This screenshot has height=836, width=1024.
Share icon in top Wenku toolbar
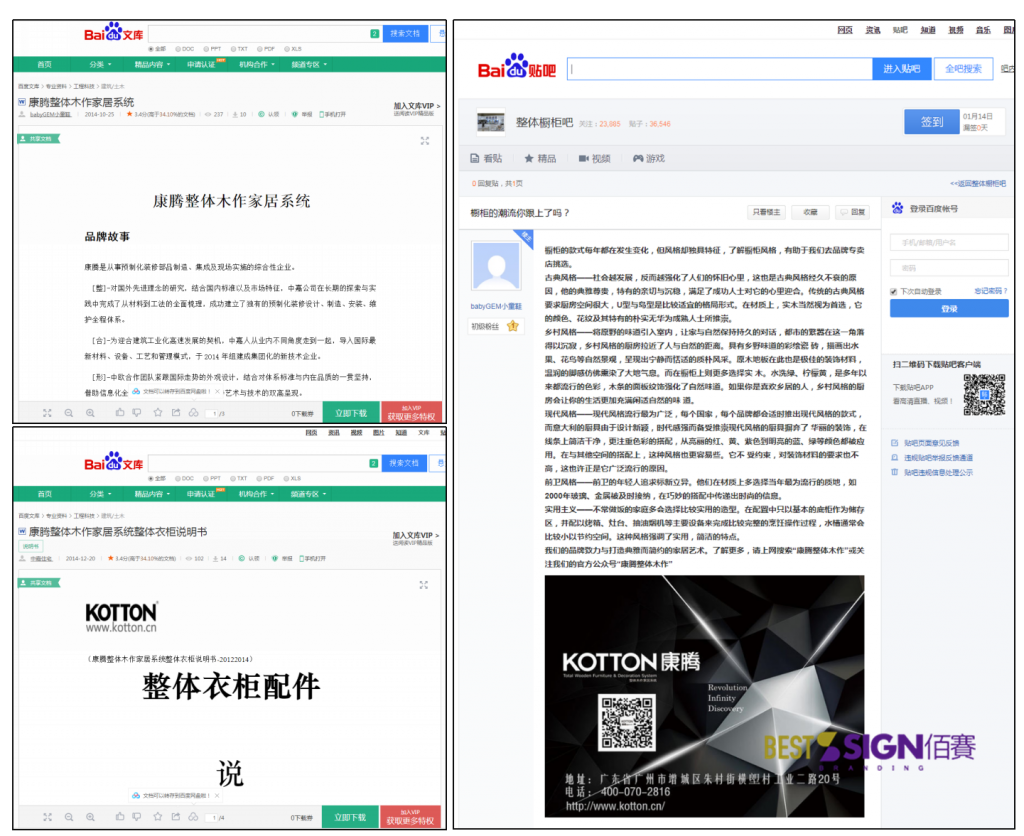tap(176, 412)
